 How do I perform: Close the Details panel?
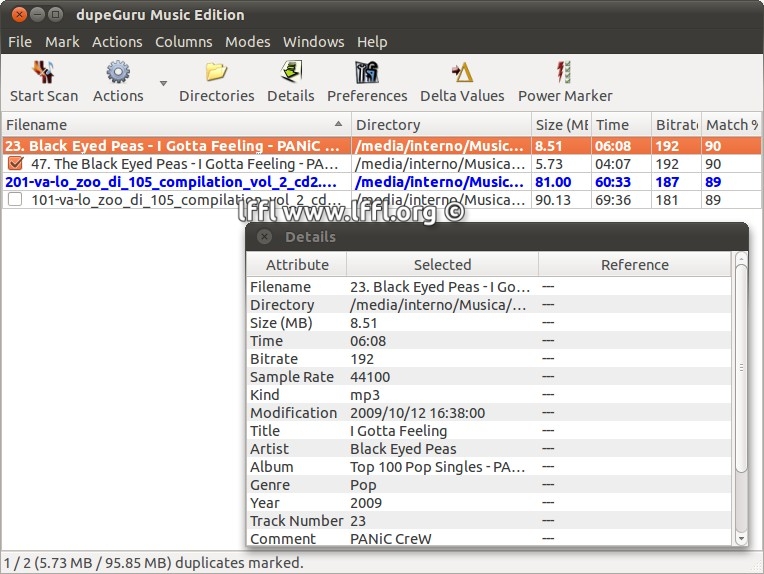point(264,237)
